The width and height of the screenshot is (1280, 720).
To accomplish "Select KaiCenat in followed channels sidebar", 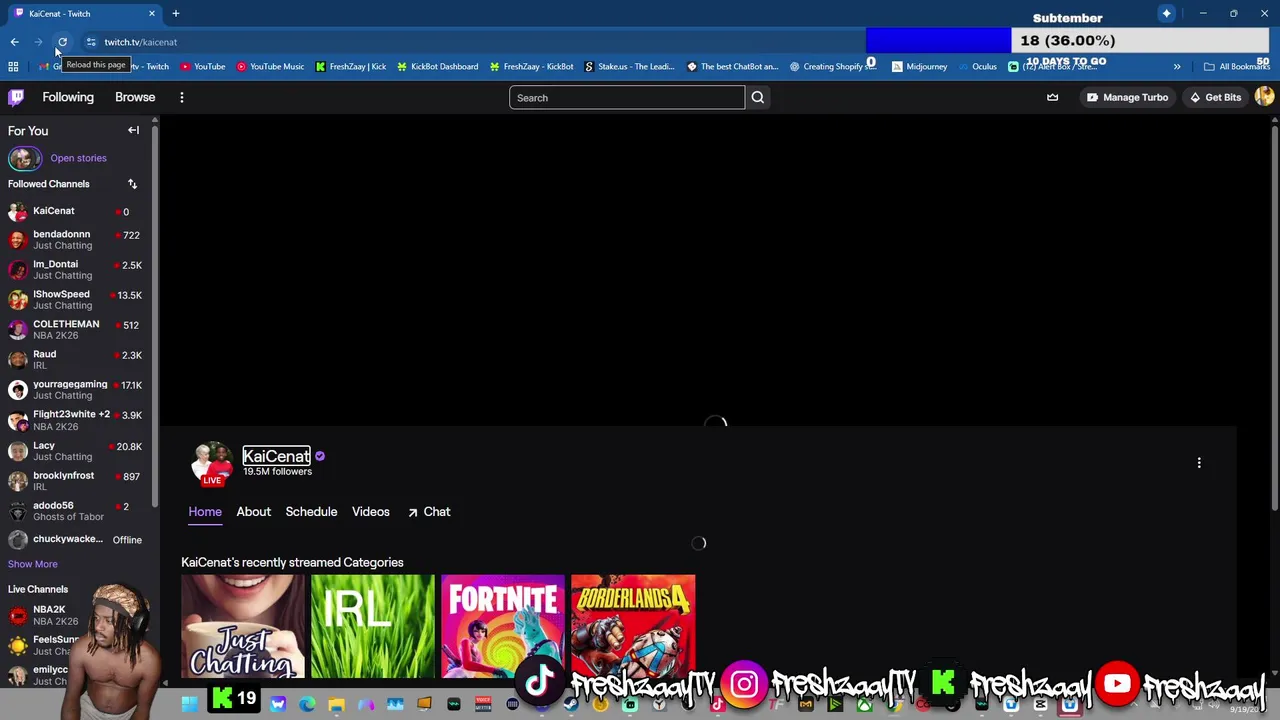I will point(76,211).
